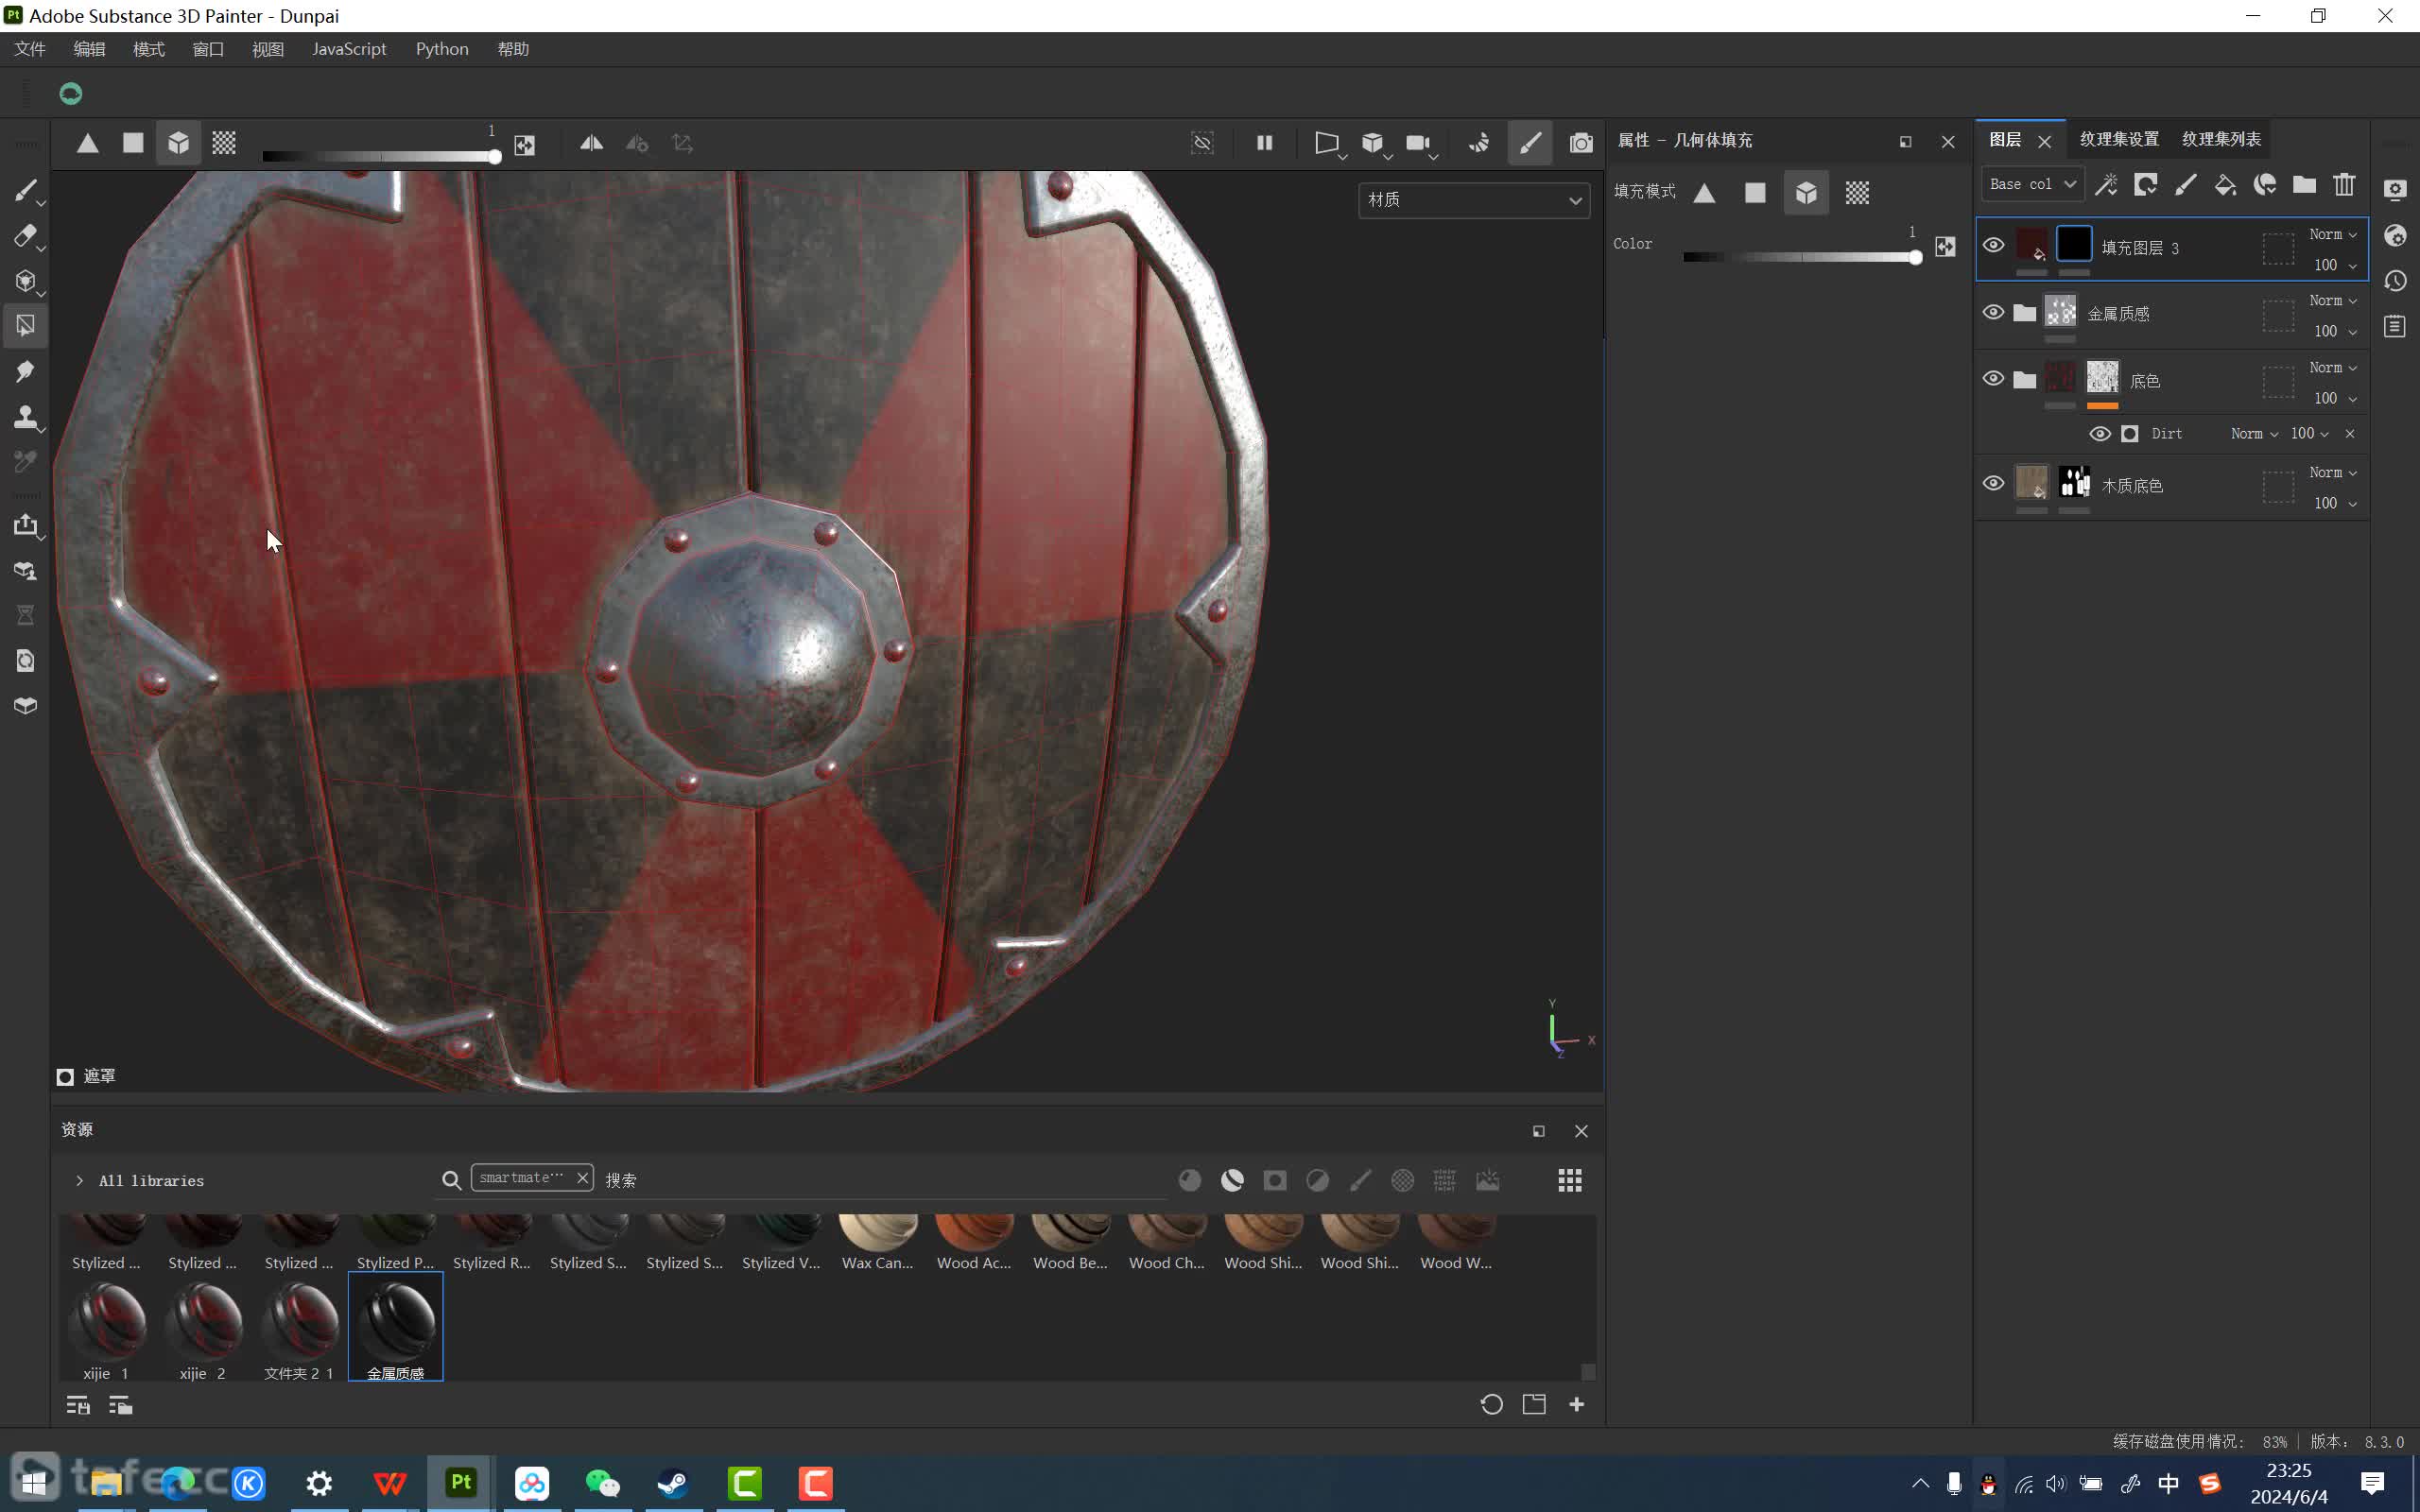Open the 编辑 menu
This screenshot has width=2420, height=1512.
[x=89, y=49]
